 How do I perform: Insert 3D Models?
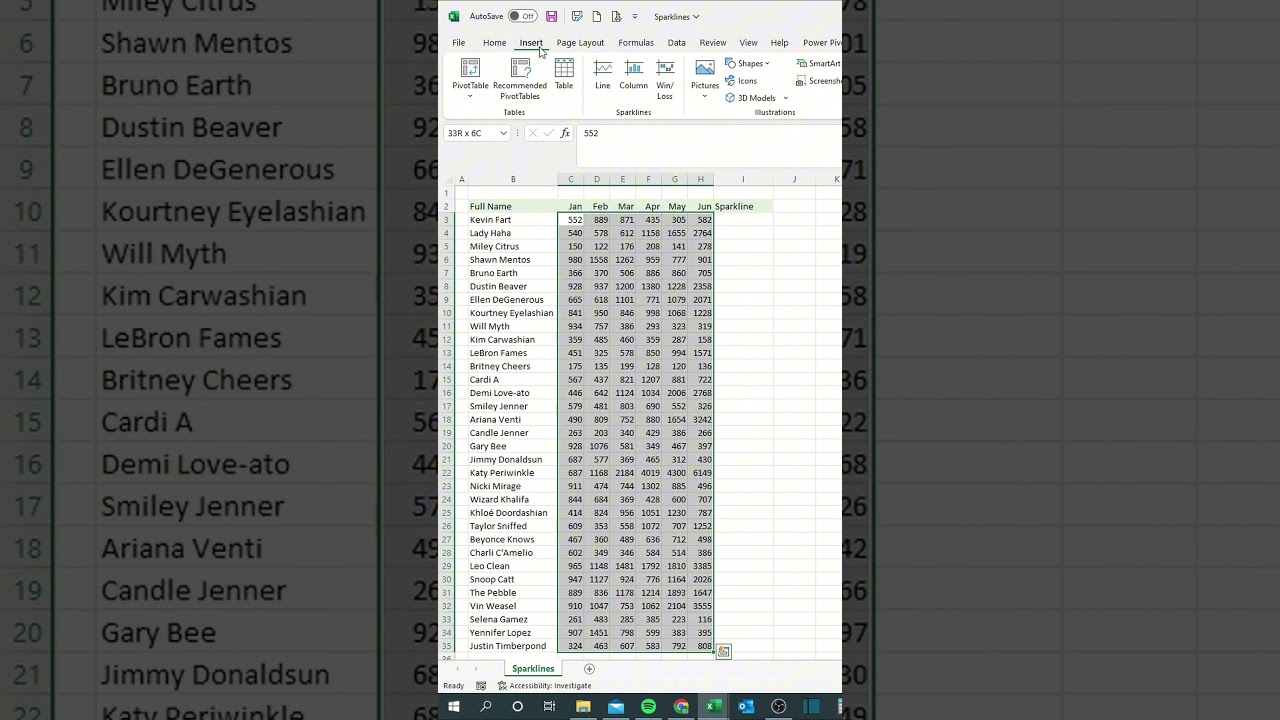751,98
